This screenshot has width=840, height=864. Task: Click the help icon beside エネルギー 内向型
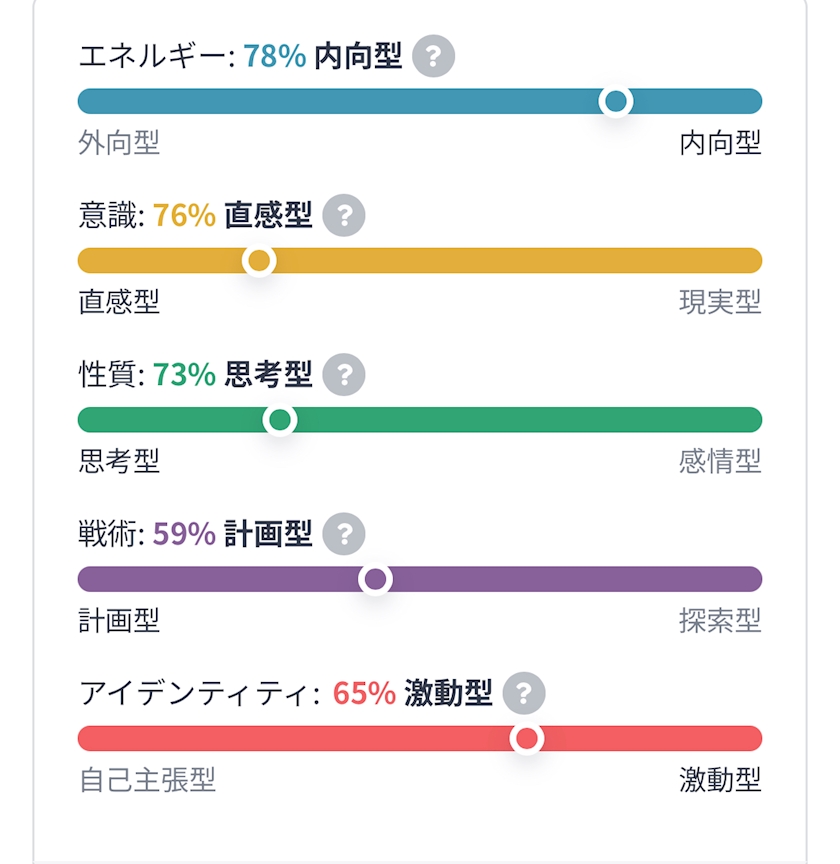pos(433,56)
